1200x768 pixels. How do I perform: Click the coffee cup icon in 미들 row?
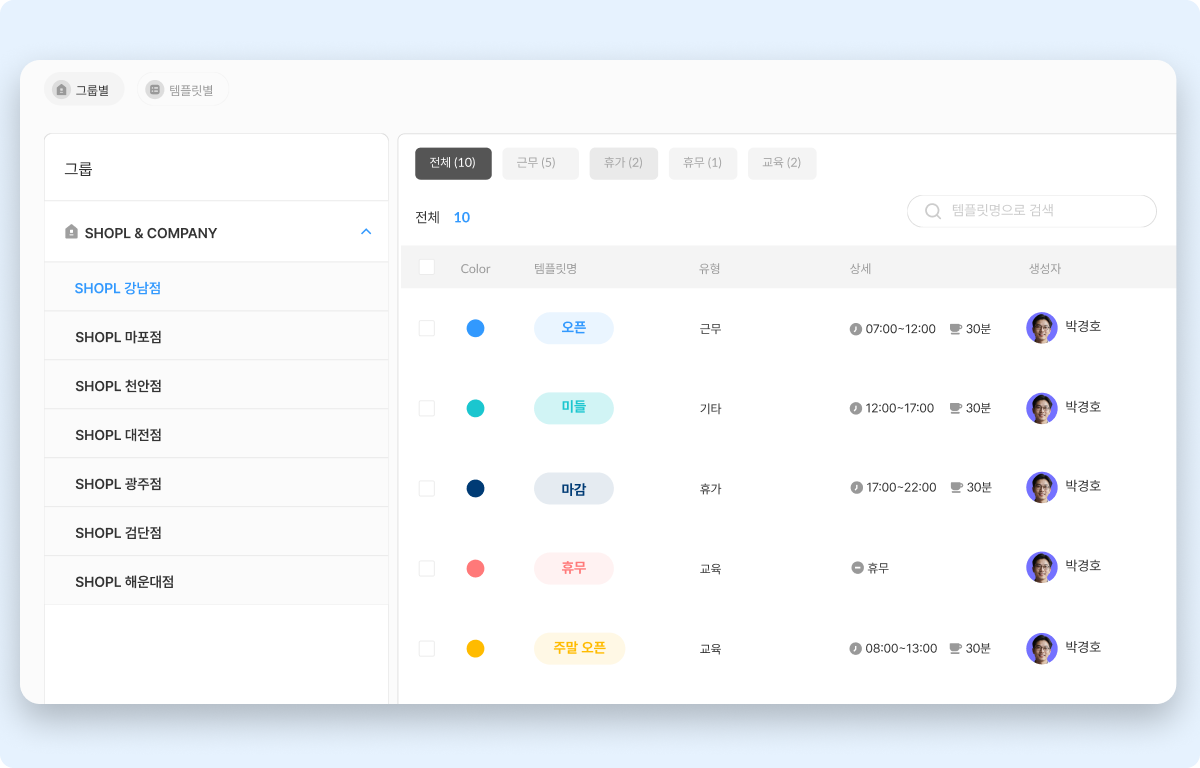tap(955, 408)
